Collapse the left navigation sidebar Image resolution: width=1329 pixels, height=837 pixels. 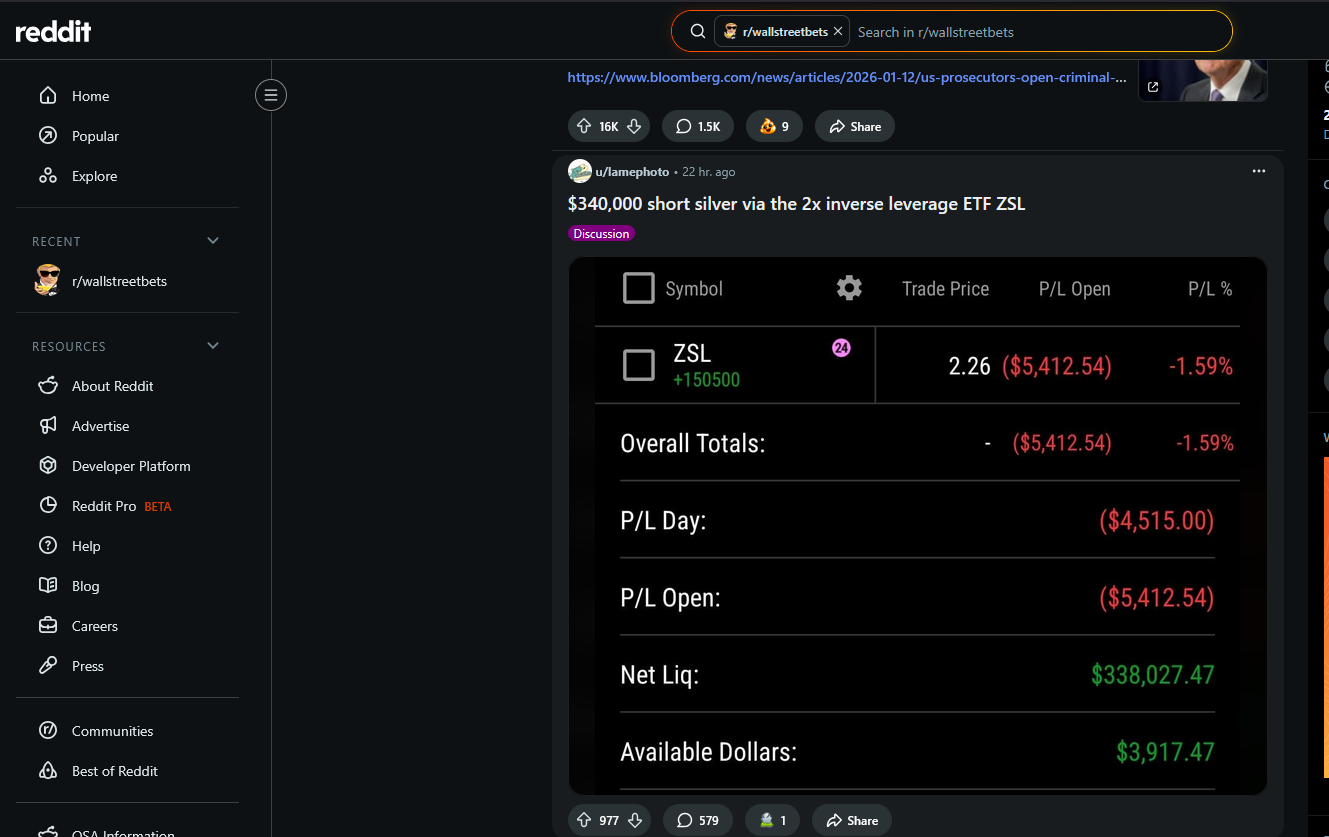(271, 95)
